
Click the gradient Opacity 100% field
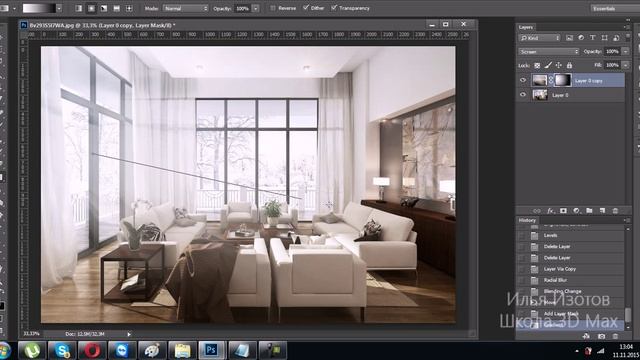[242, 8]
